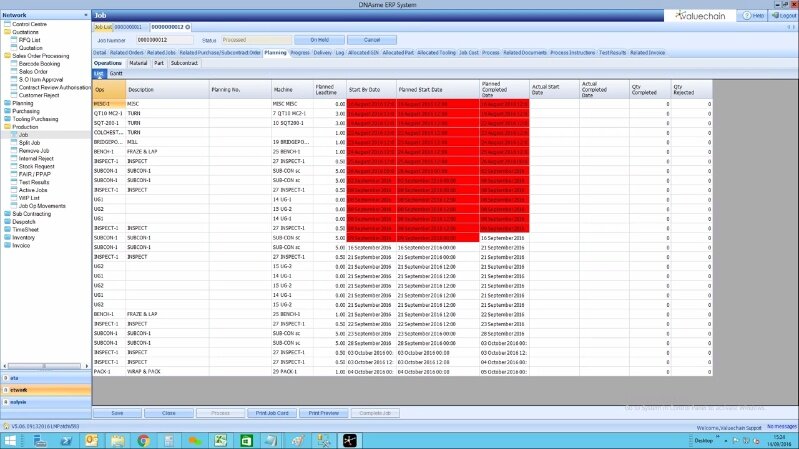This screenshot has height=449, width=799.
Task: Expand the Planning folder in sidebar
Action: (4, 102)
